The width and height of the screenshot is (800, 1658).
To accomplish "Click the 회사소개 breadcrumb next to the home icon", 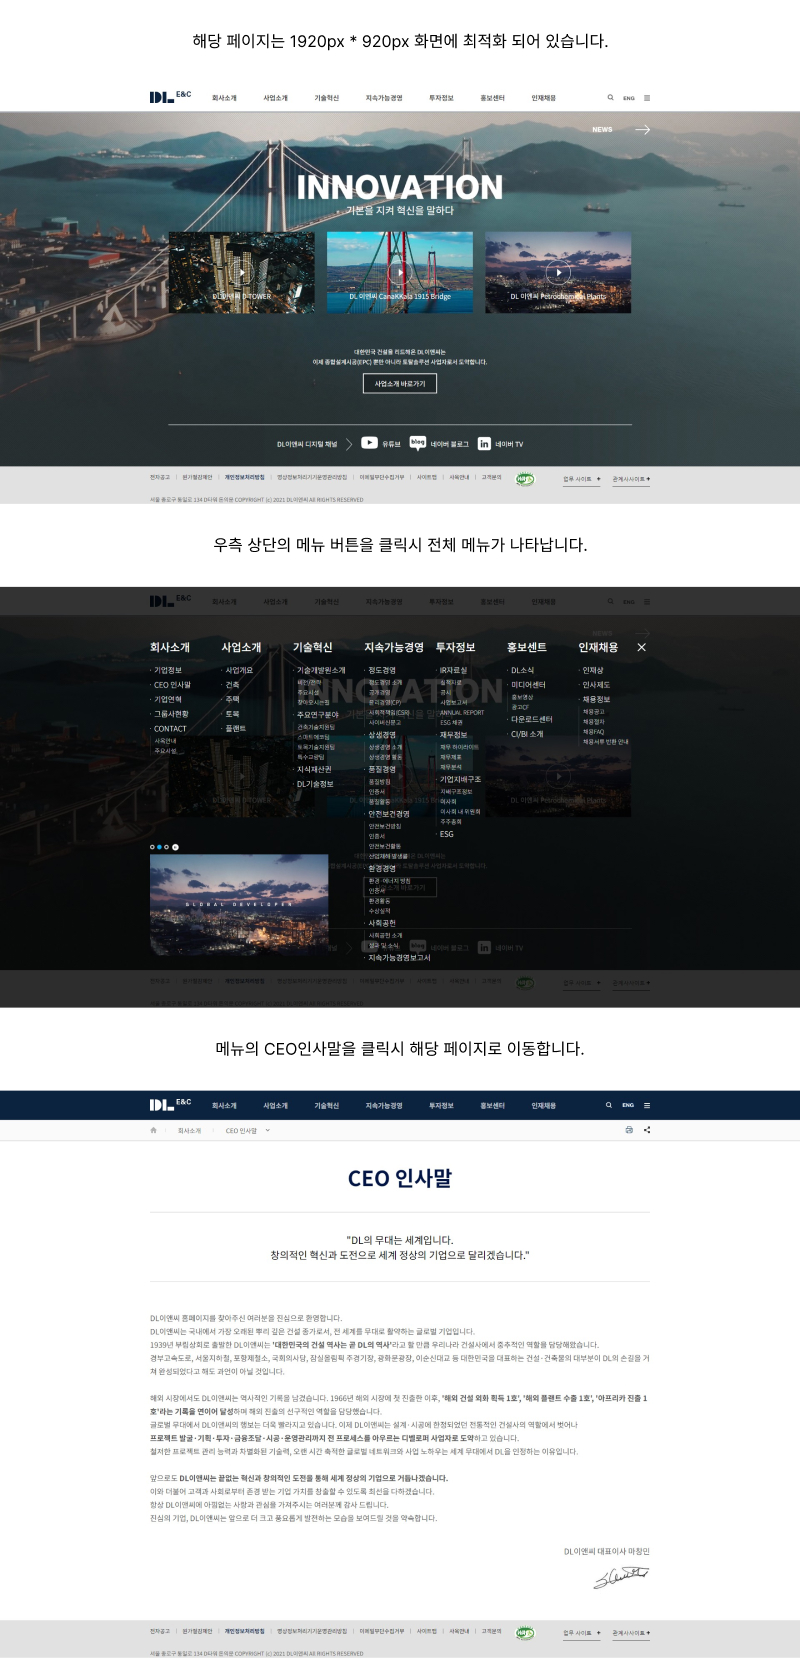I will pos(189,1131).
